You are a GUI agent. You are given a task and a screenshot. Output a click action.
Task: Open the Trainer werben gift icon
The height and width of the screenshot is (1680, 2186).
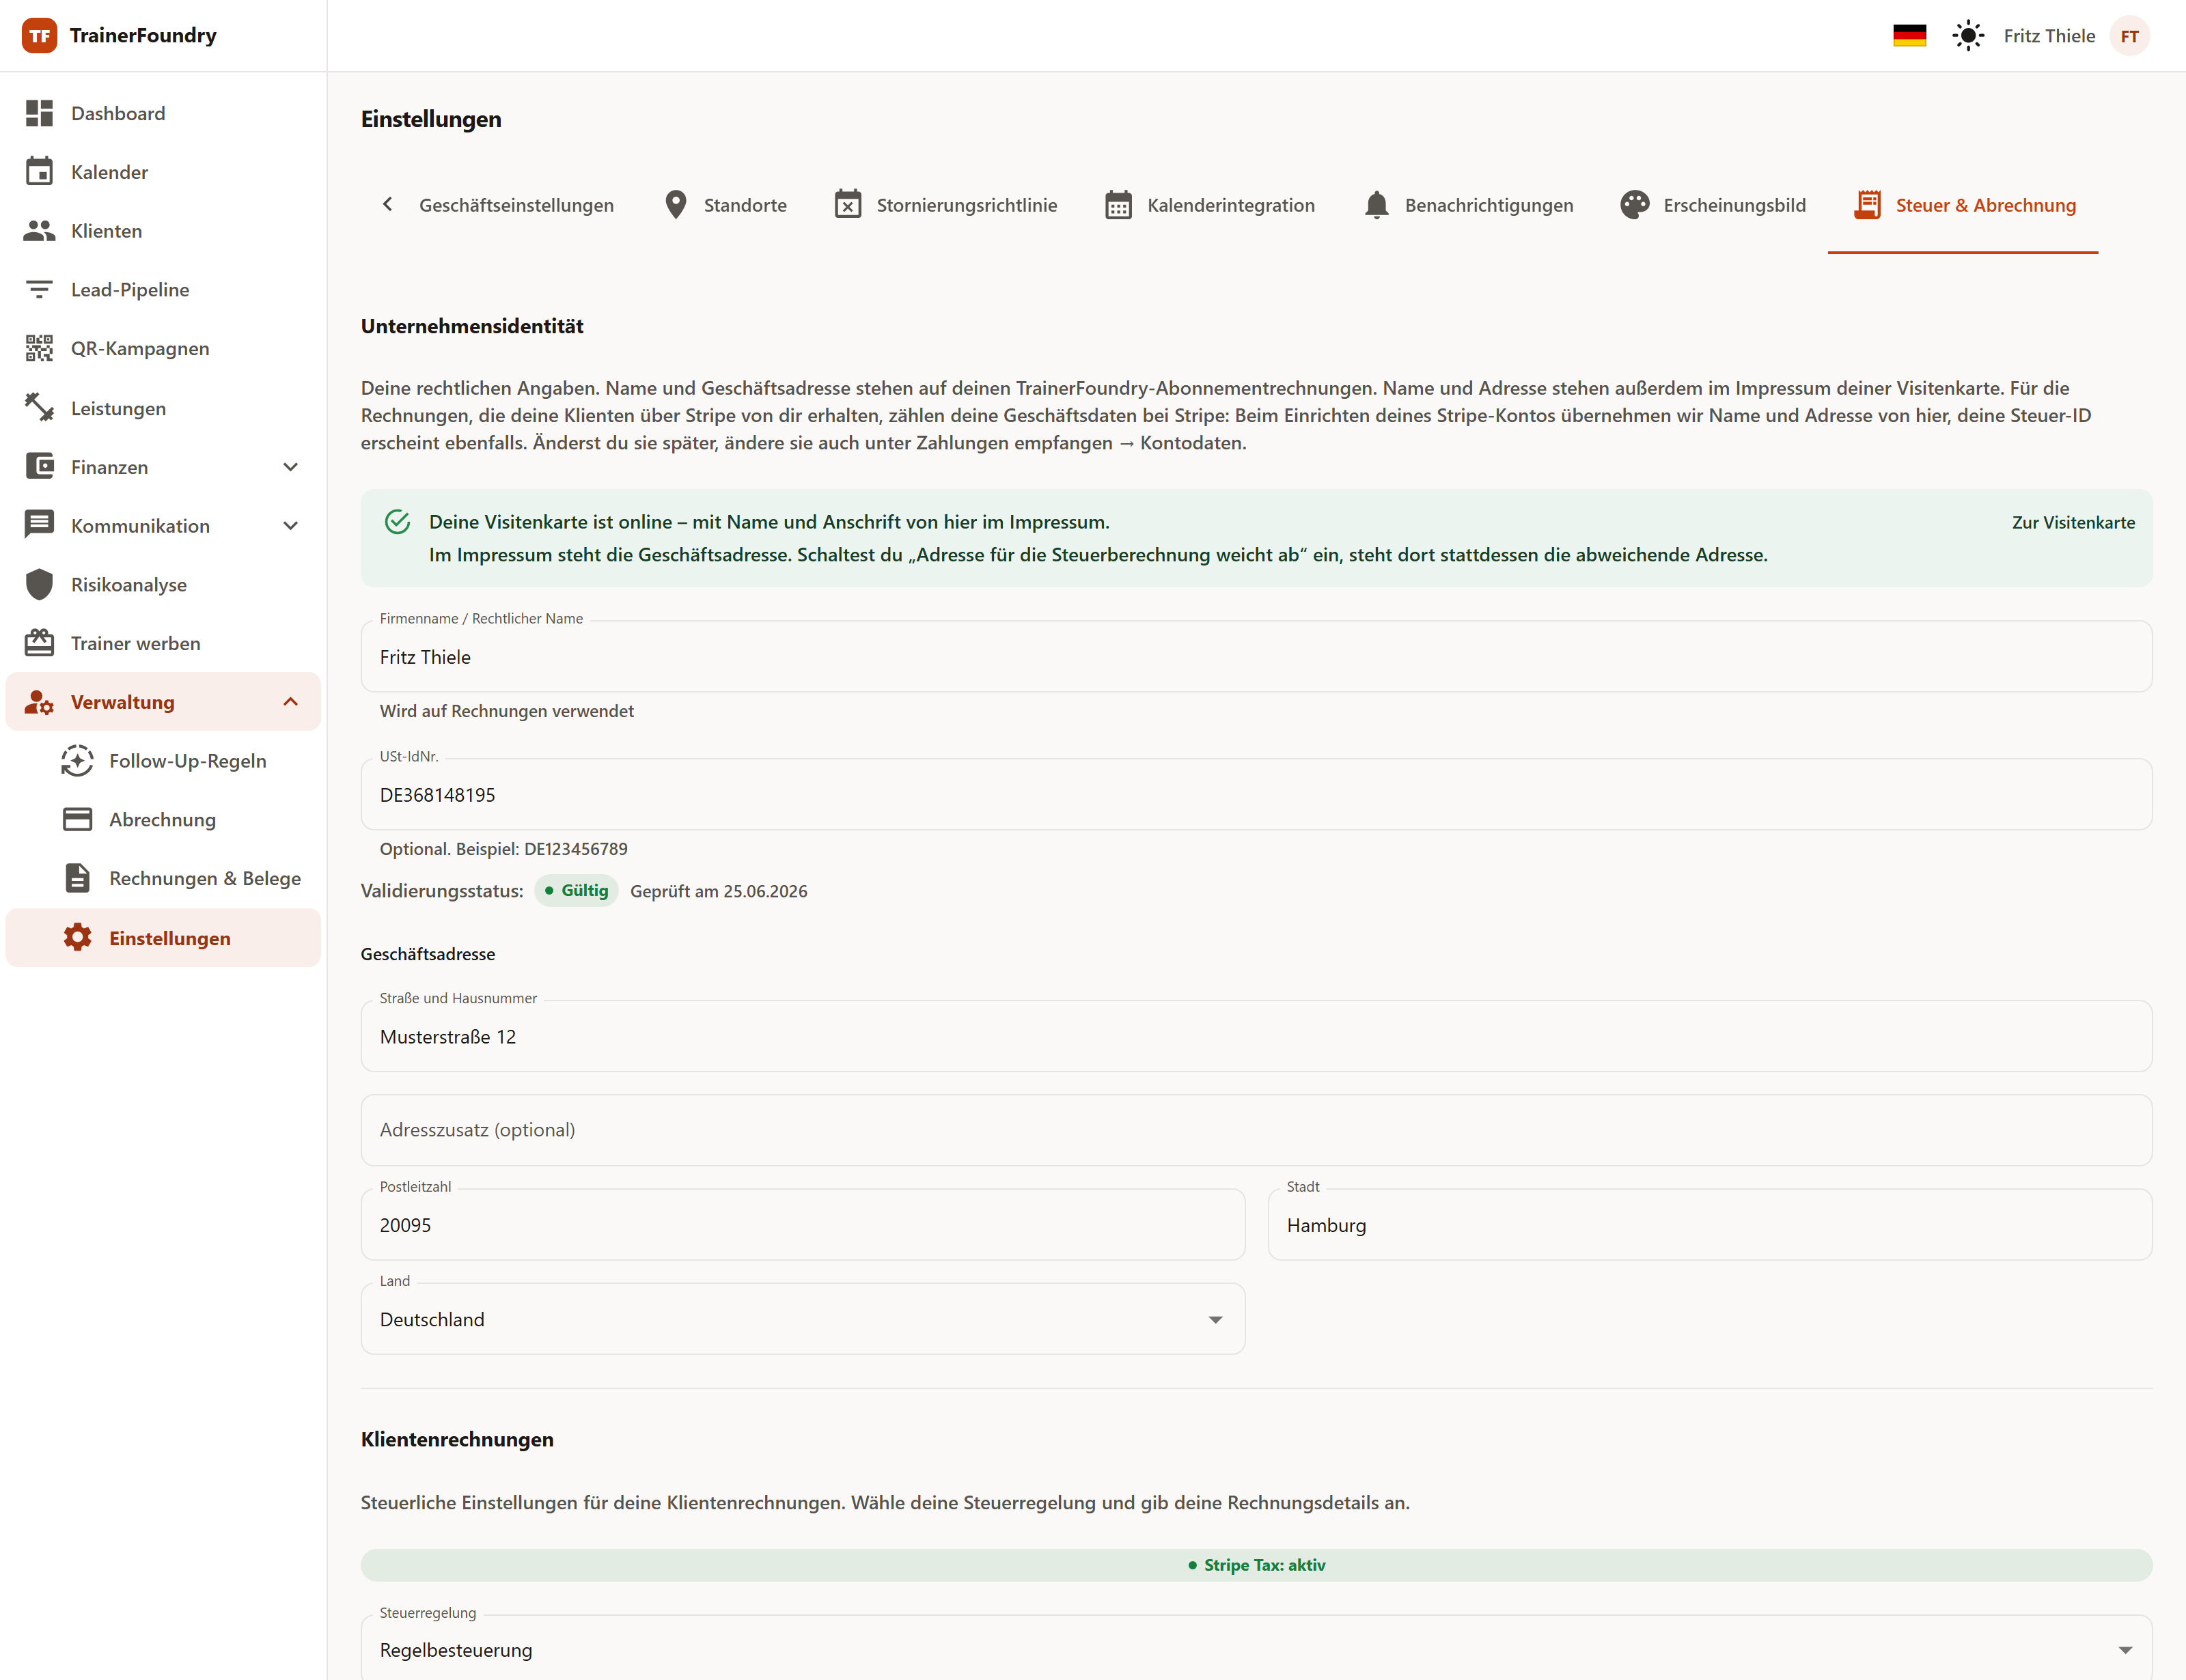tap(39, 643)
